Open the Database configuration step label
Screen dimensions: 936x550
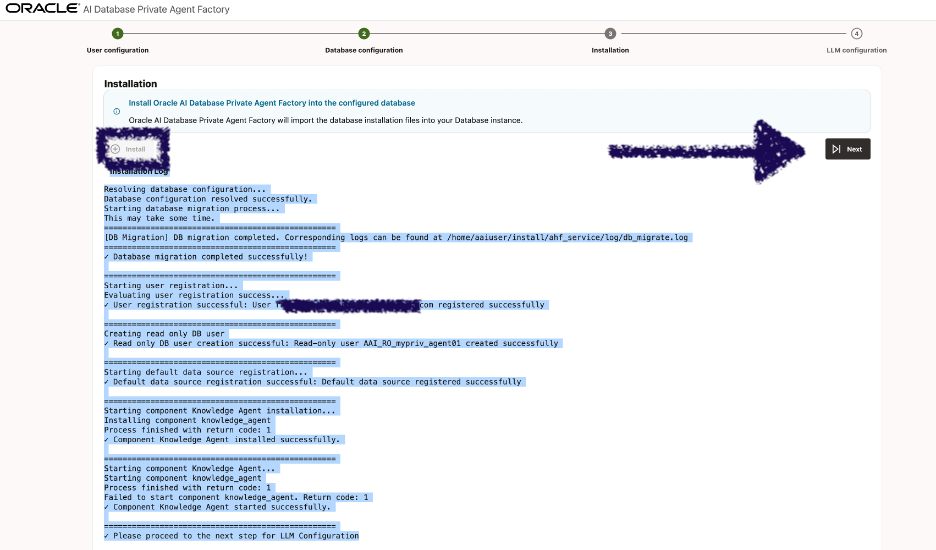pyautogui.click(x=364, y=50)
